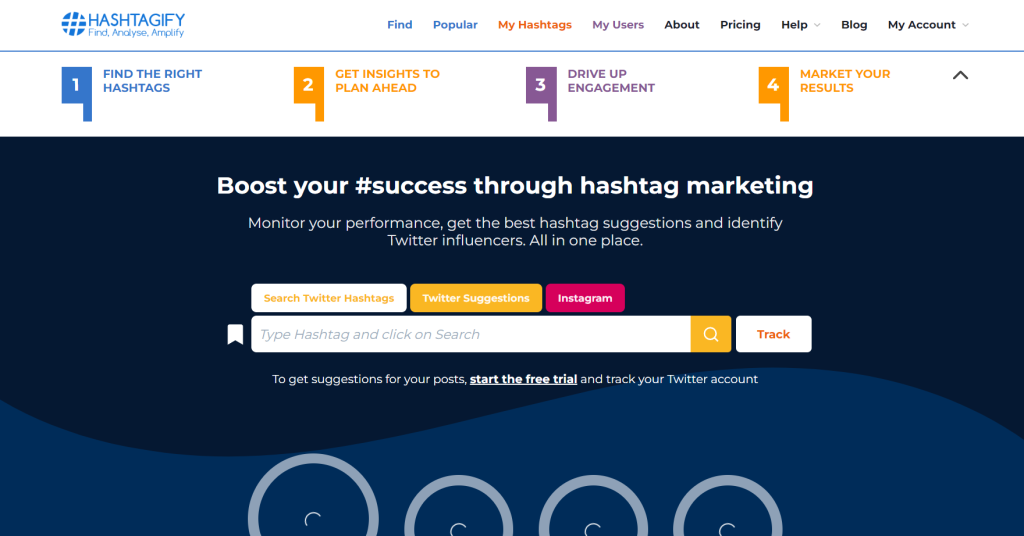Go to Popular hashtags
The image size is (1024, 536).
[455, 25]
